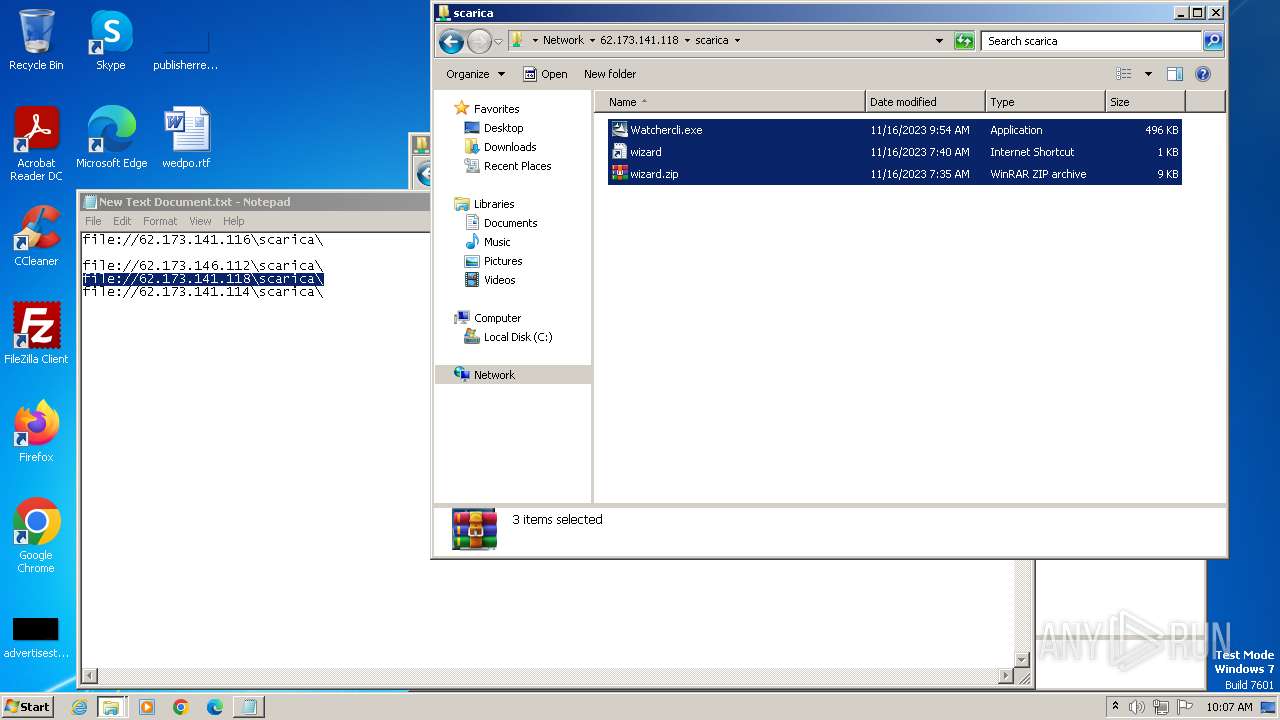This screenshot has width=1280, height=720.
Task: Open Chrome from the taskbar
Action: click(x=181, y=707)
